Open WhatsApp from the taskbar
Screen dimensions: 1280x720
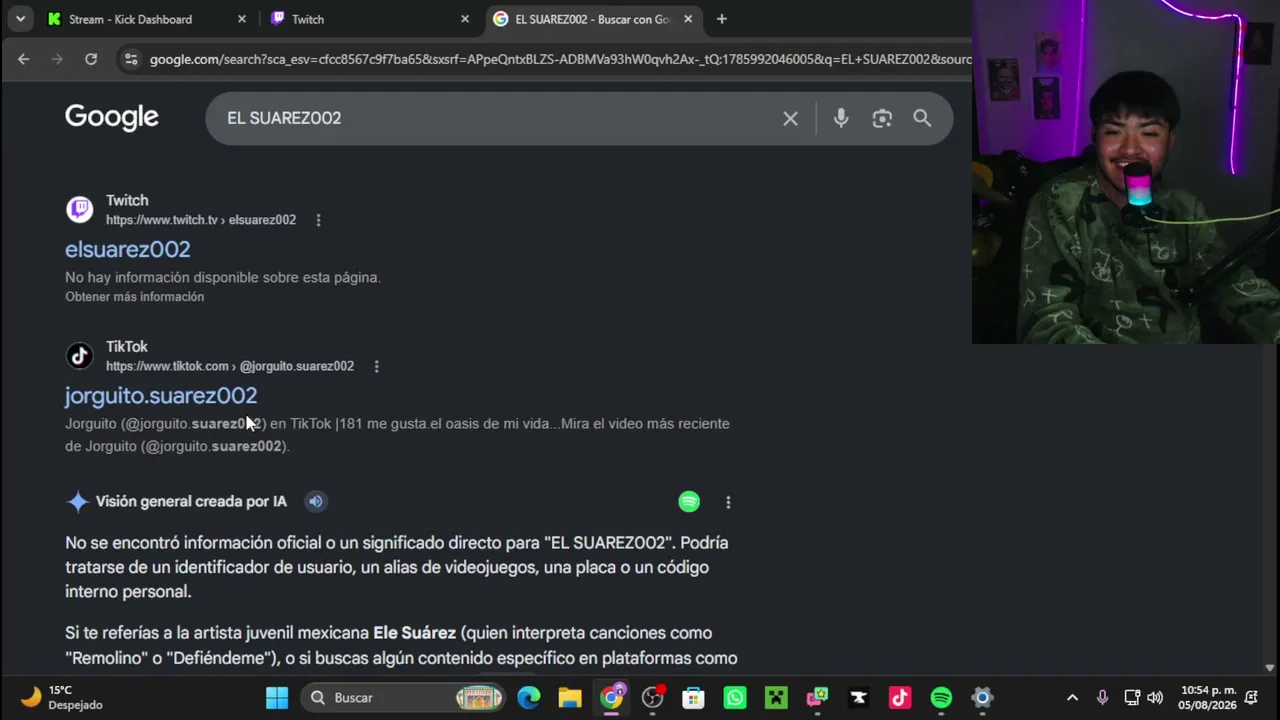[x=735, y=698]
